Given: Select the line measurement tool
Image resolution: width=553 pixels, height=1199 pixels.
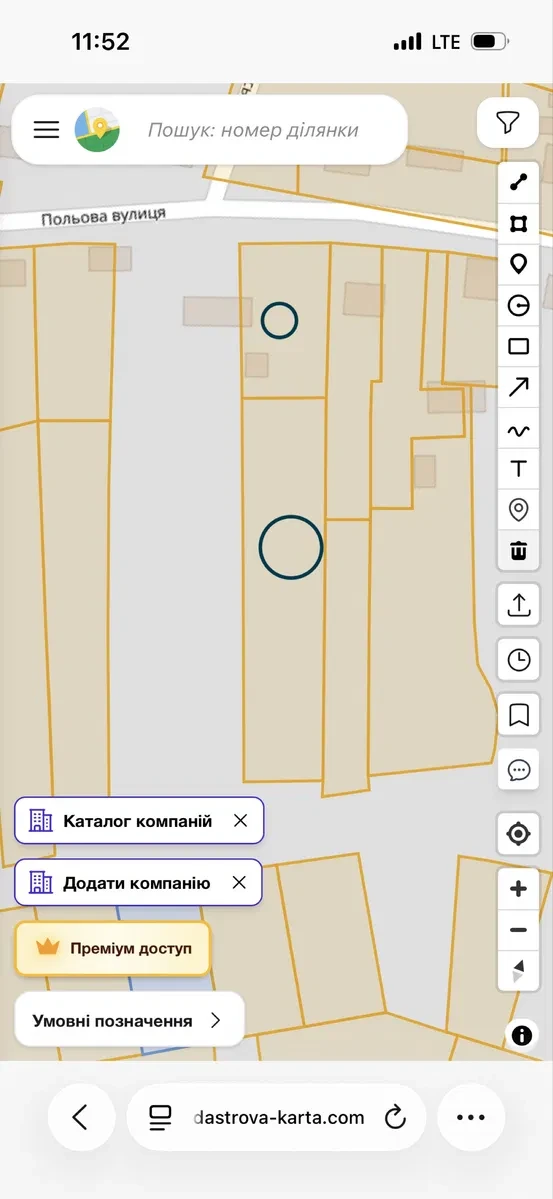Looking at the screenshot, I should pyautogui.click(x=519, y=182).
